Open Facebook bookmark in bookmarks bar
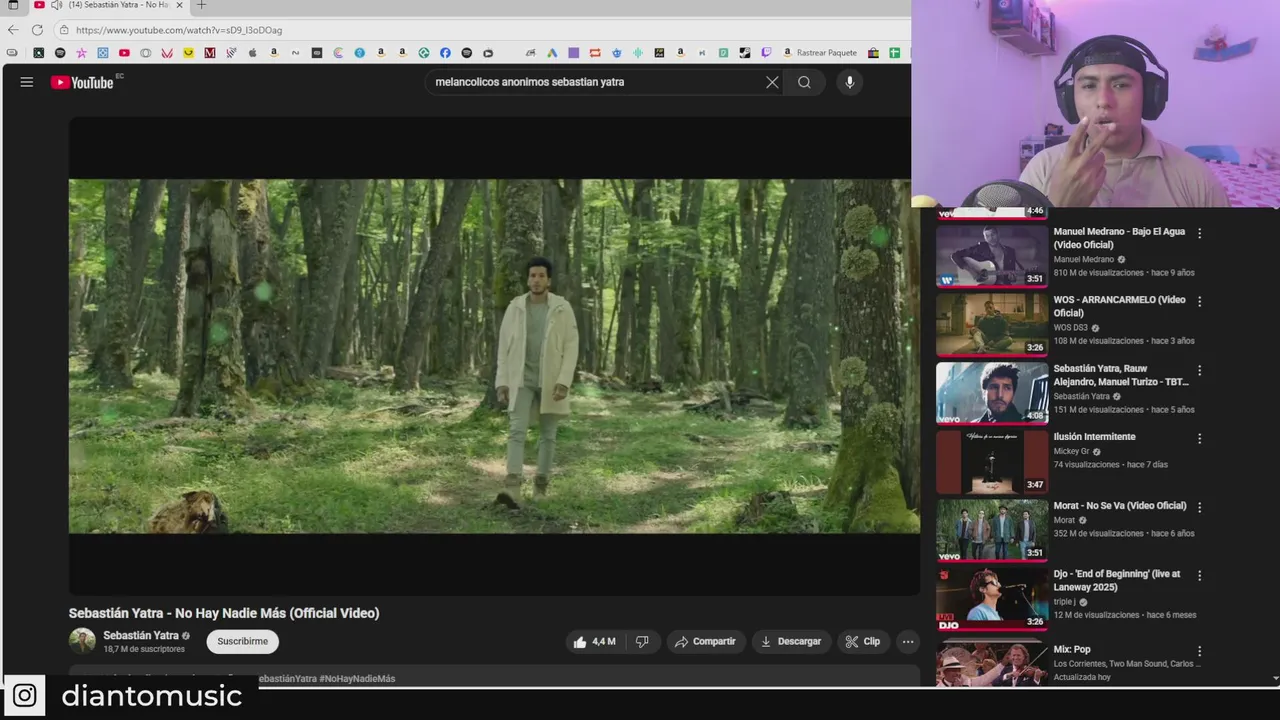The width and height of the screenshot is (1280, 720). (x=445, y=53)
